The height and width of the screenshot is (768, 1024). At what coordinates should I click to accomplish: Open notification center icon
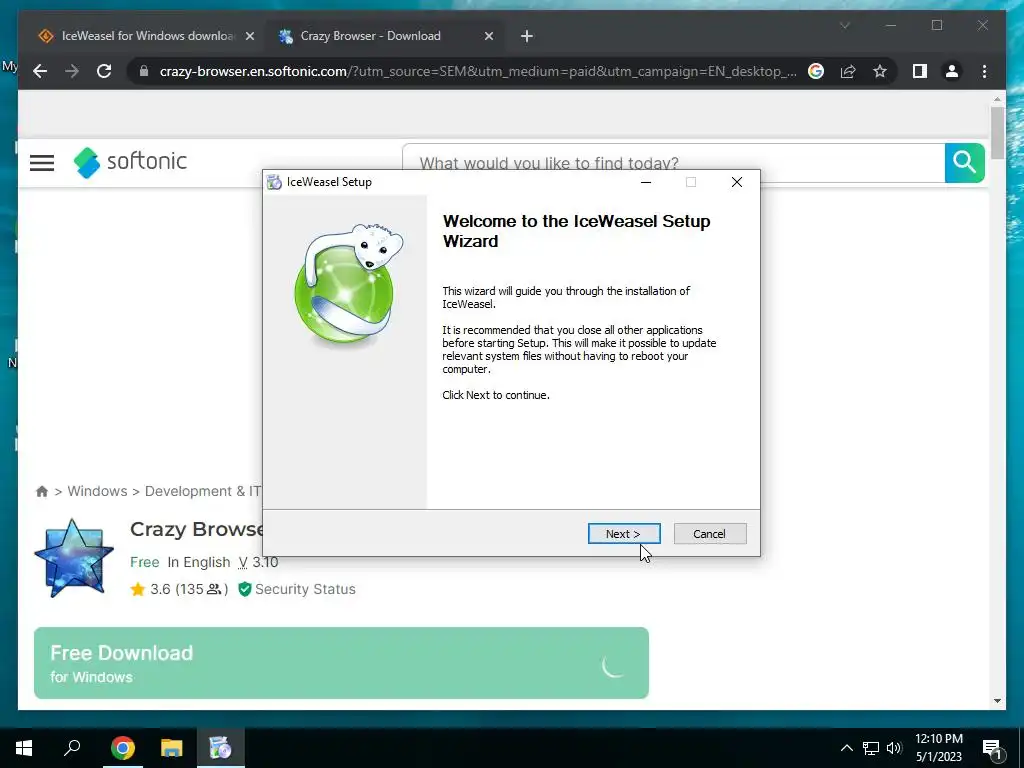pyautogui.click(x=992, y=749)
